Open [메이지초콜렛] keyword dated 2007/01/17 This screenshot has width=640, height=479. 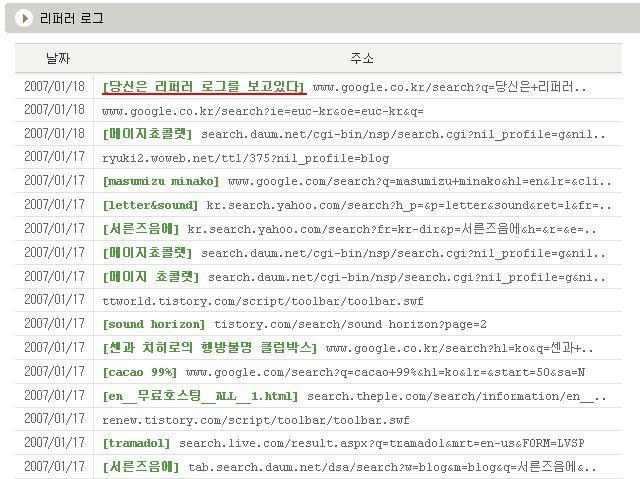click(147, 253)
